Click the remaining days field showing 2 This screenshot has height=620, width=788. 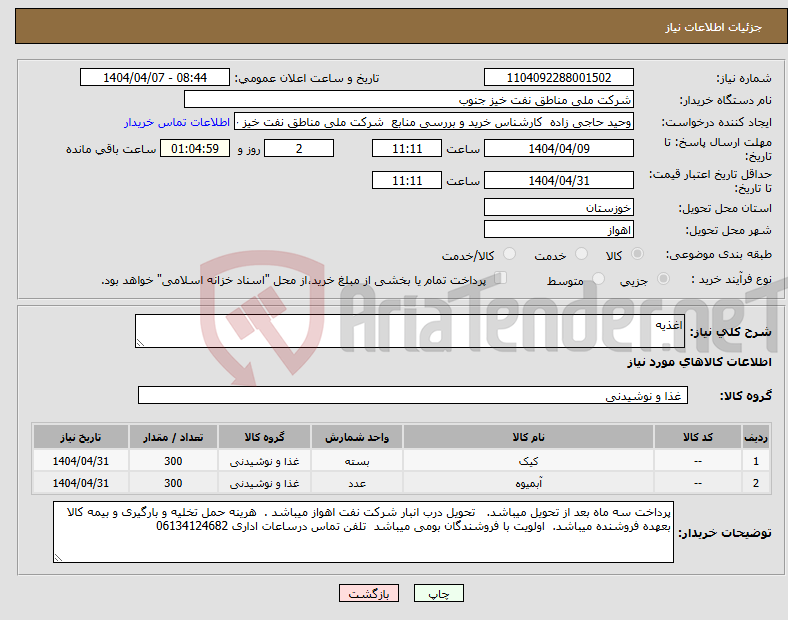click(299, 148)
